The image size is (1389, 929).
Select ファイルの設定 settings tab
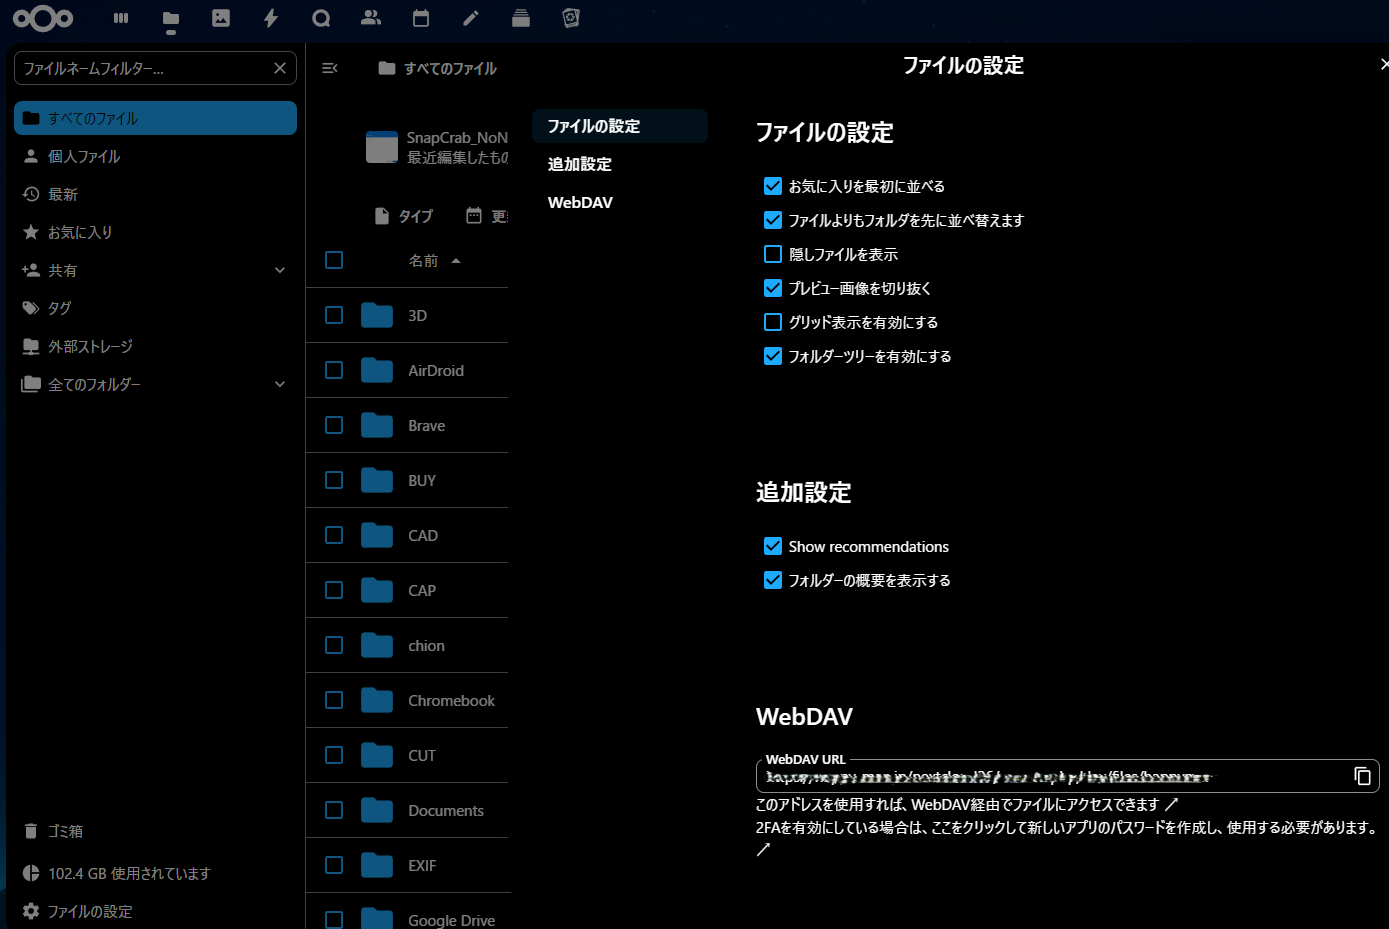point(620,126)
